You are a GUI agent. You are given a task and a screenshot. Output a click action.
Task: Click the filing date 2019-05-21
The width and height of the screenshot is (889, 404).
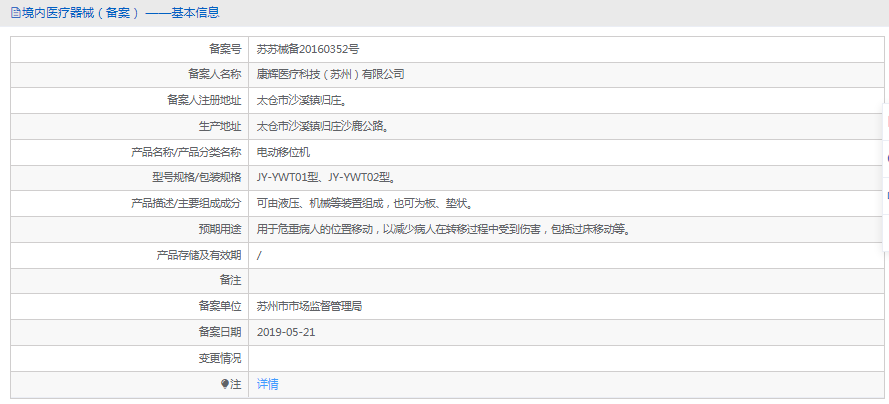(x=286, y=332)
